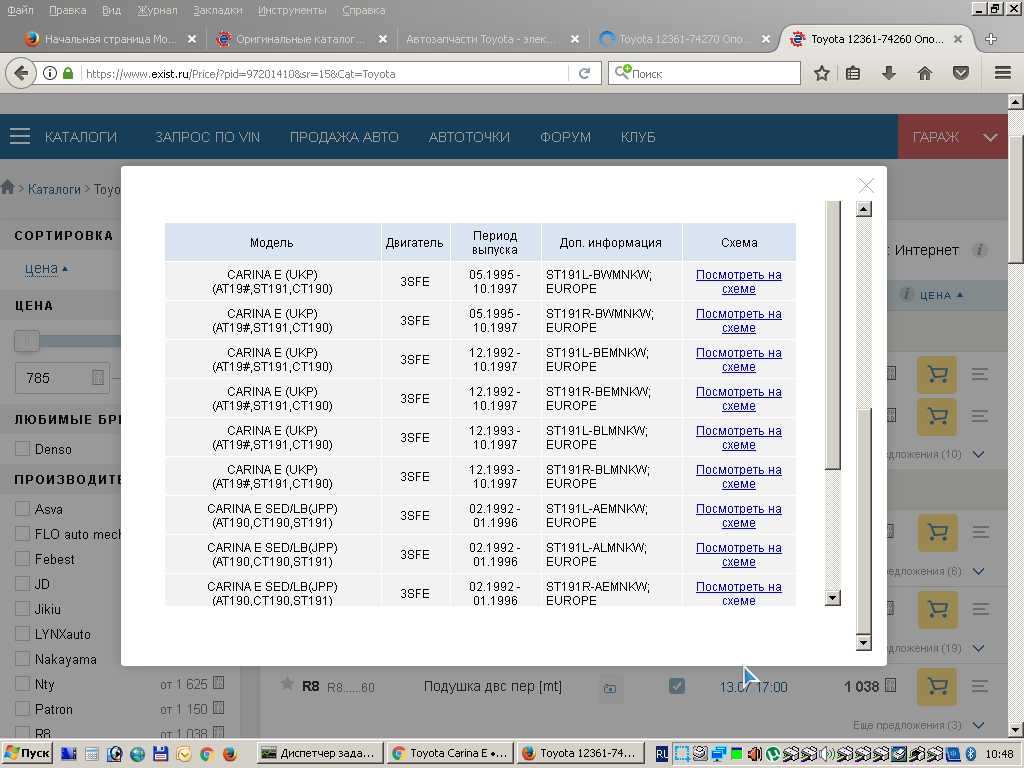The width and height of the screenshot is (1024, 768).
Task: Open the Firefox main menu button
Action: pyautogui.click(x=1002, y=73)
